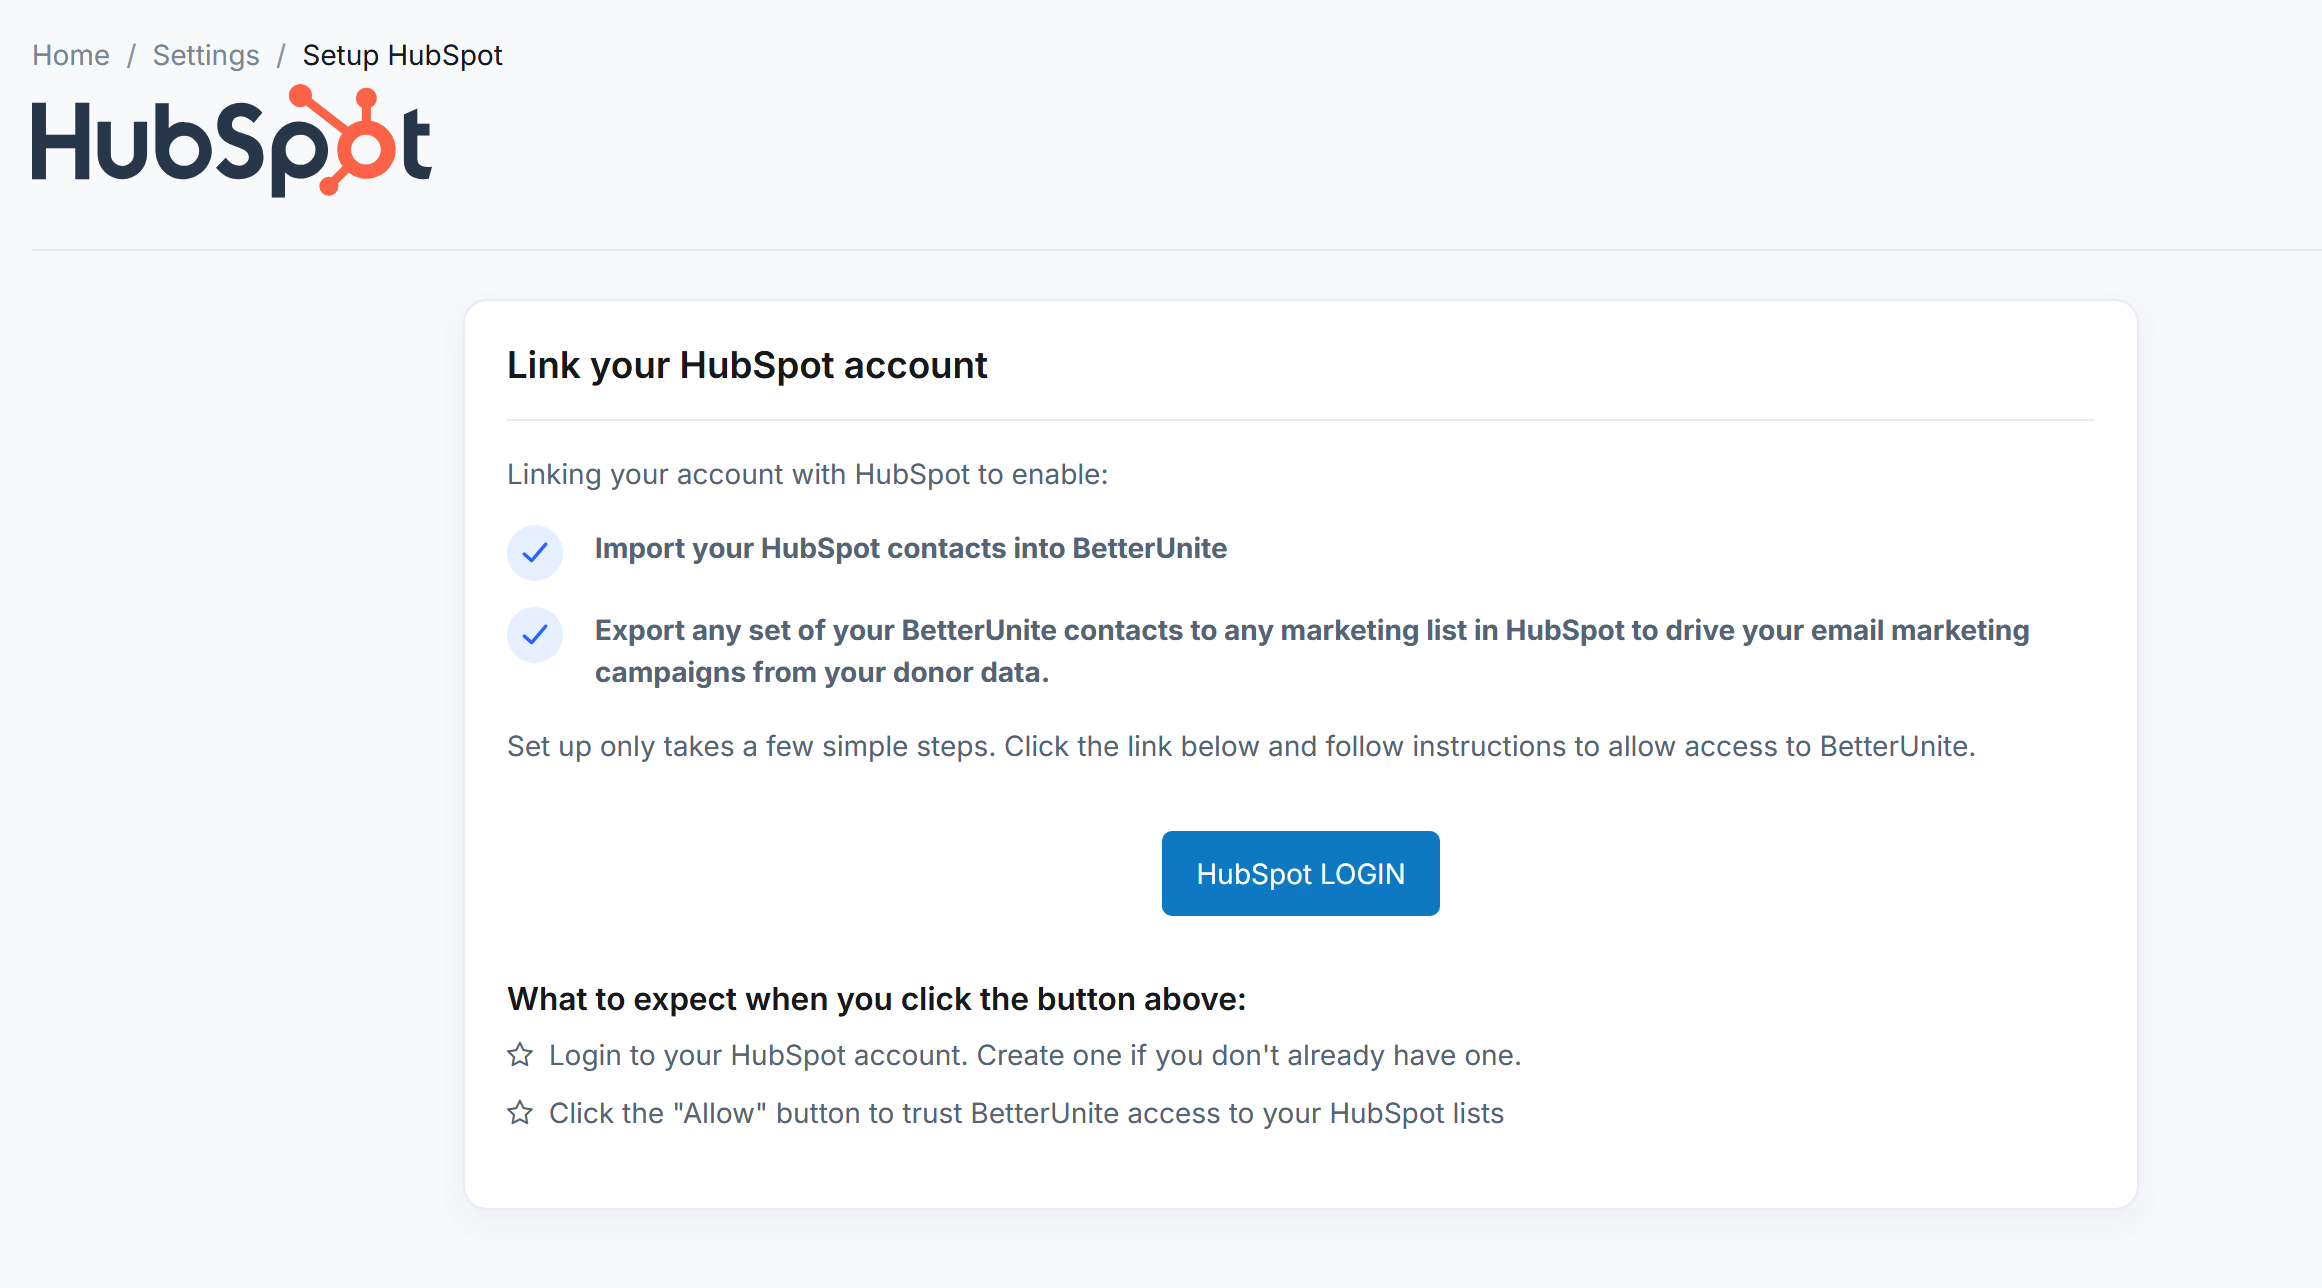Click the 'Linking your account with HubSpot to enable' text
The image size is (2322, 1288).
(x=807, y=474)
